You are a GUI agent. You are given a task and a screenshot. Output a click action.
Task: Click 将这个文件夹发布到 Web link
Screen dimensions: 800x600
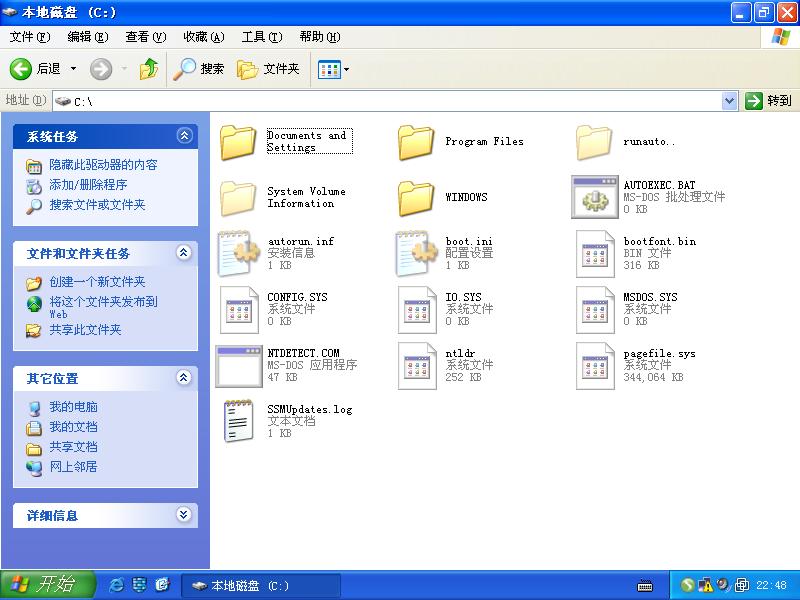[x=104, y=307]
